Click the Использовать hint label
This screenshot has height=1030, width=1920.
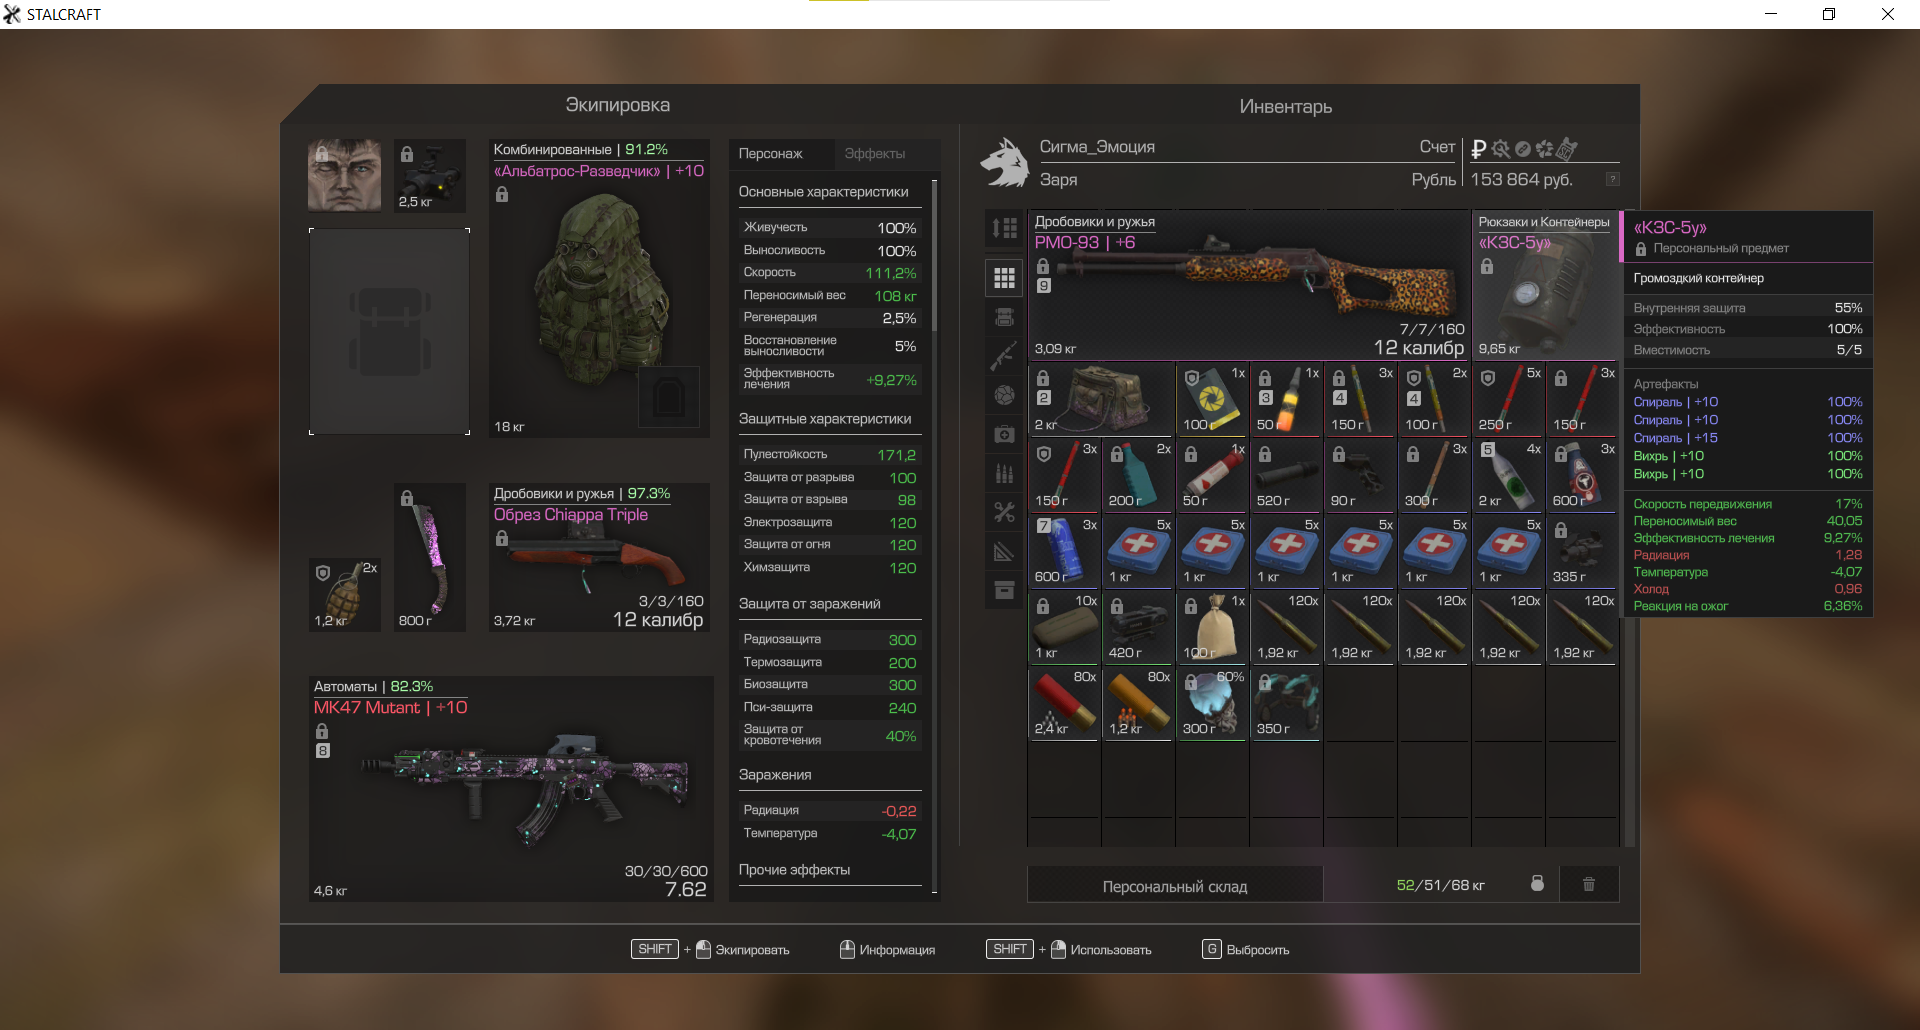[1111, 950]
